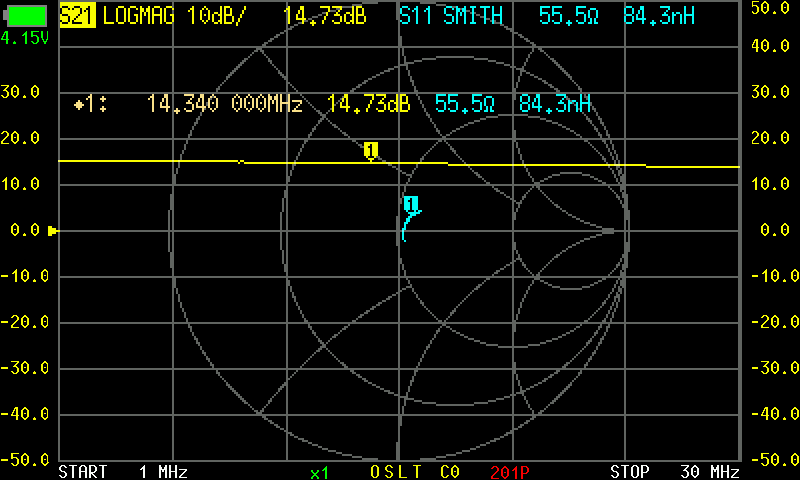800x480 pixels.
Task: Click the left axis -20.0 scale label
Action: 25,322
